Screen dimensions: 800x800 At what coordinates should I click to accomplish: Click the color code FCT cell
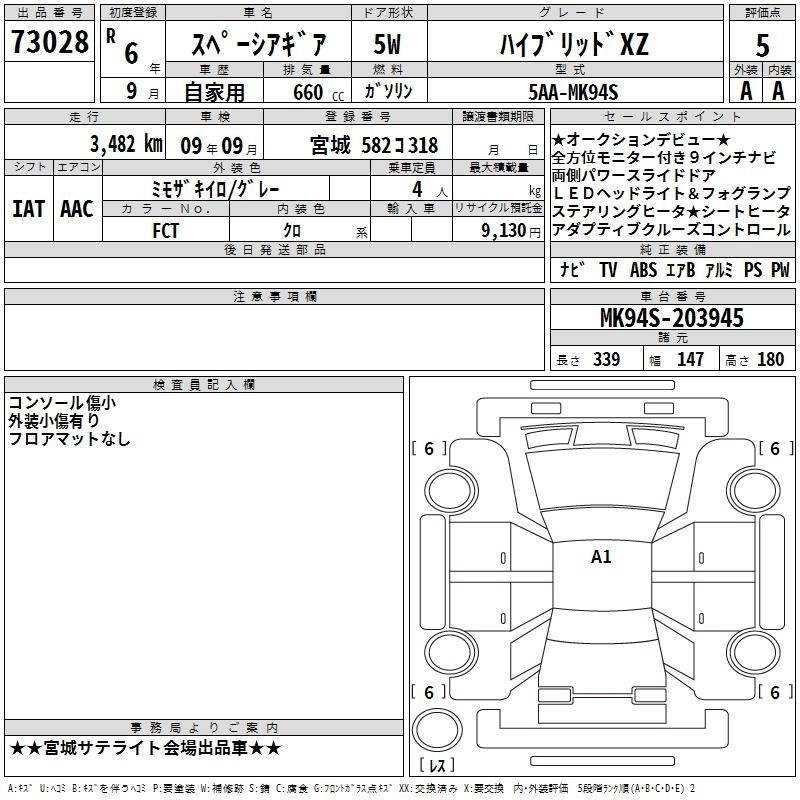coord(166,229)
